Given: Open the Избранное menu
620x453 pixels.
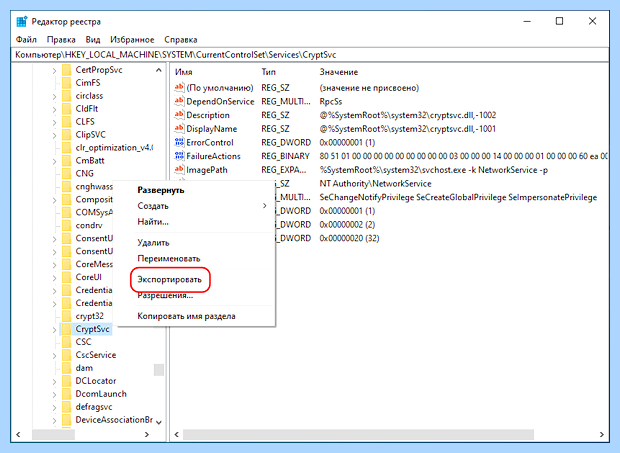Looking at the screenshot, I should tap(132, 40).
